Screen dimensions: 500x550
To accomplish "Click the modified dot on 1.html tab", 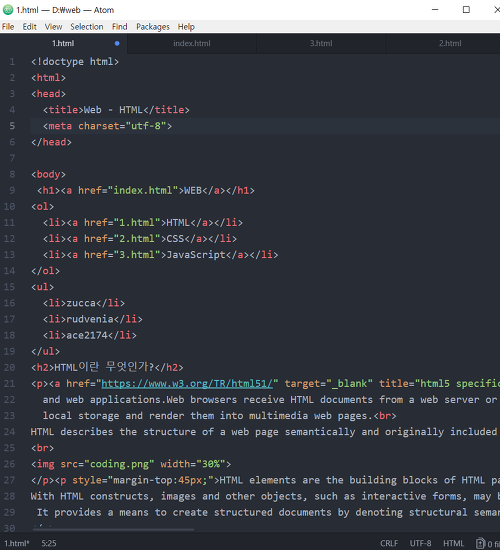I will (117, 43).
